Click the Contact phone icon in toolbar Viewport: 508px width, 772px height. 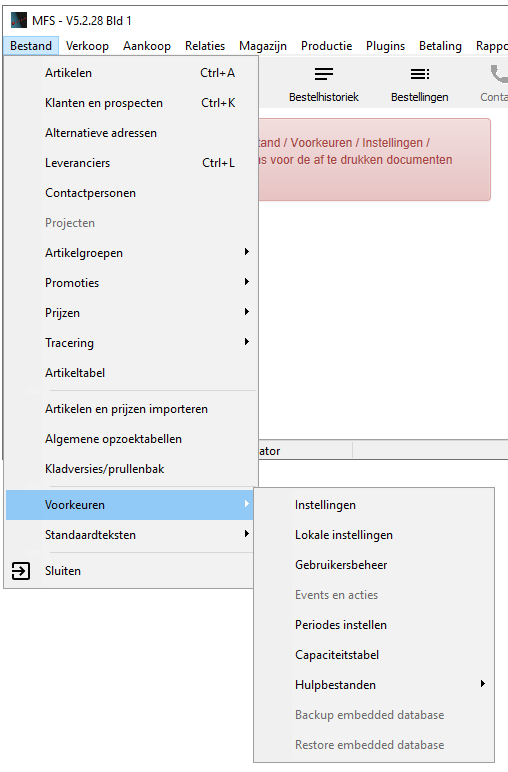pyautogui.click(x=499, y=74)
